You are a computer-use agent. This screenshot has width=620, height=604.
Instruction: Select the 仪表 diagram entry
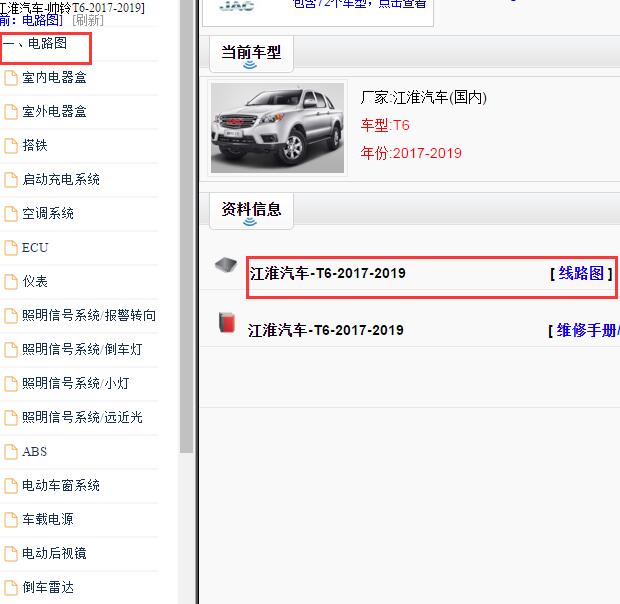(x=35, y=281)
